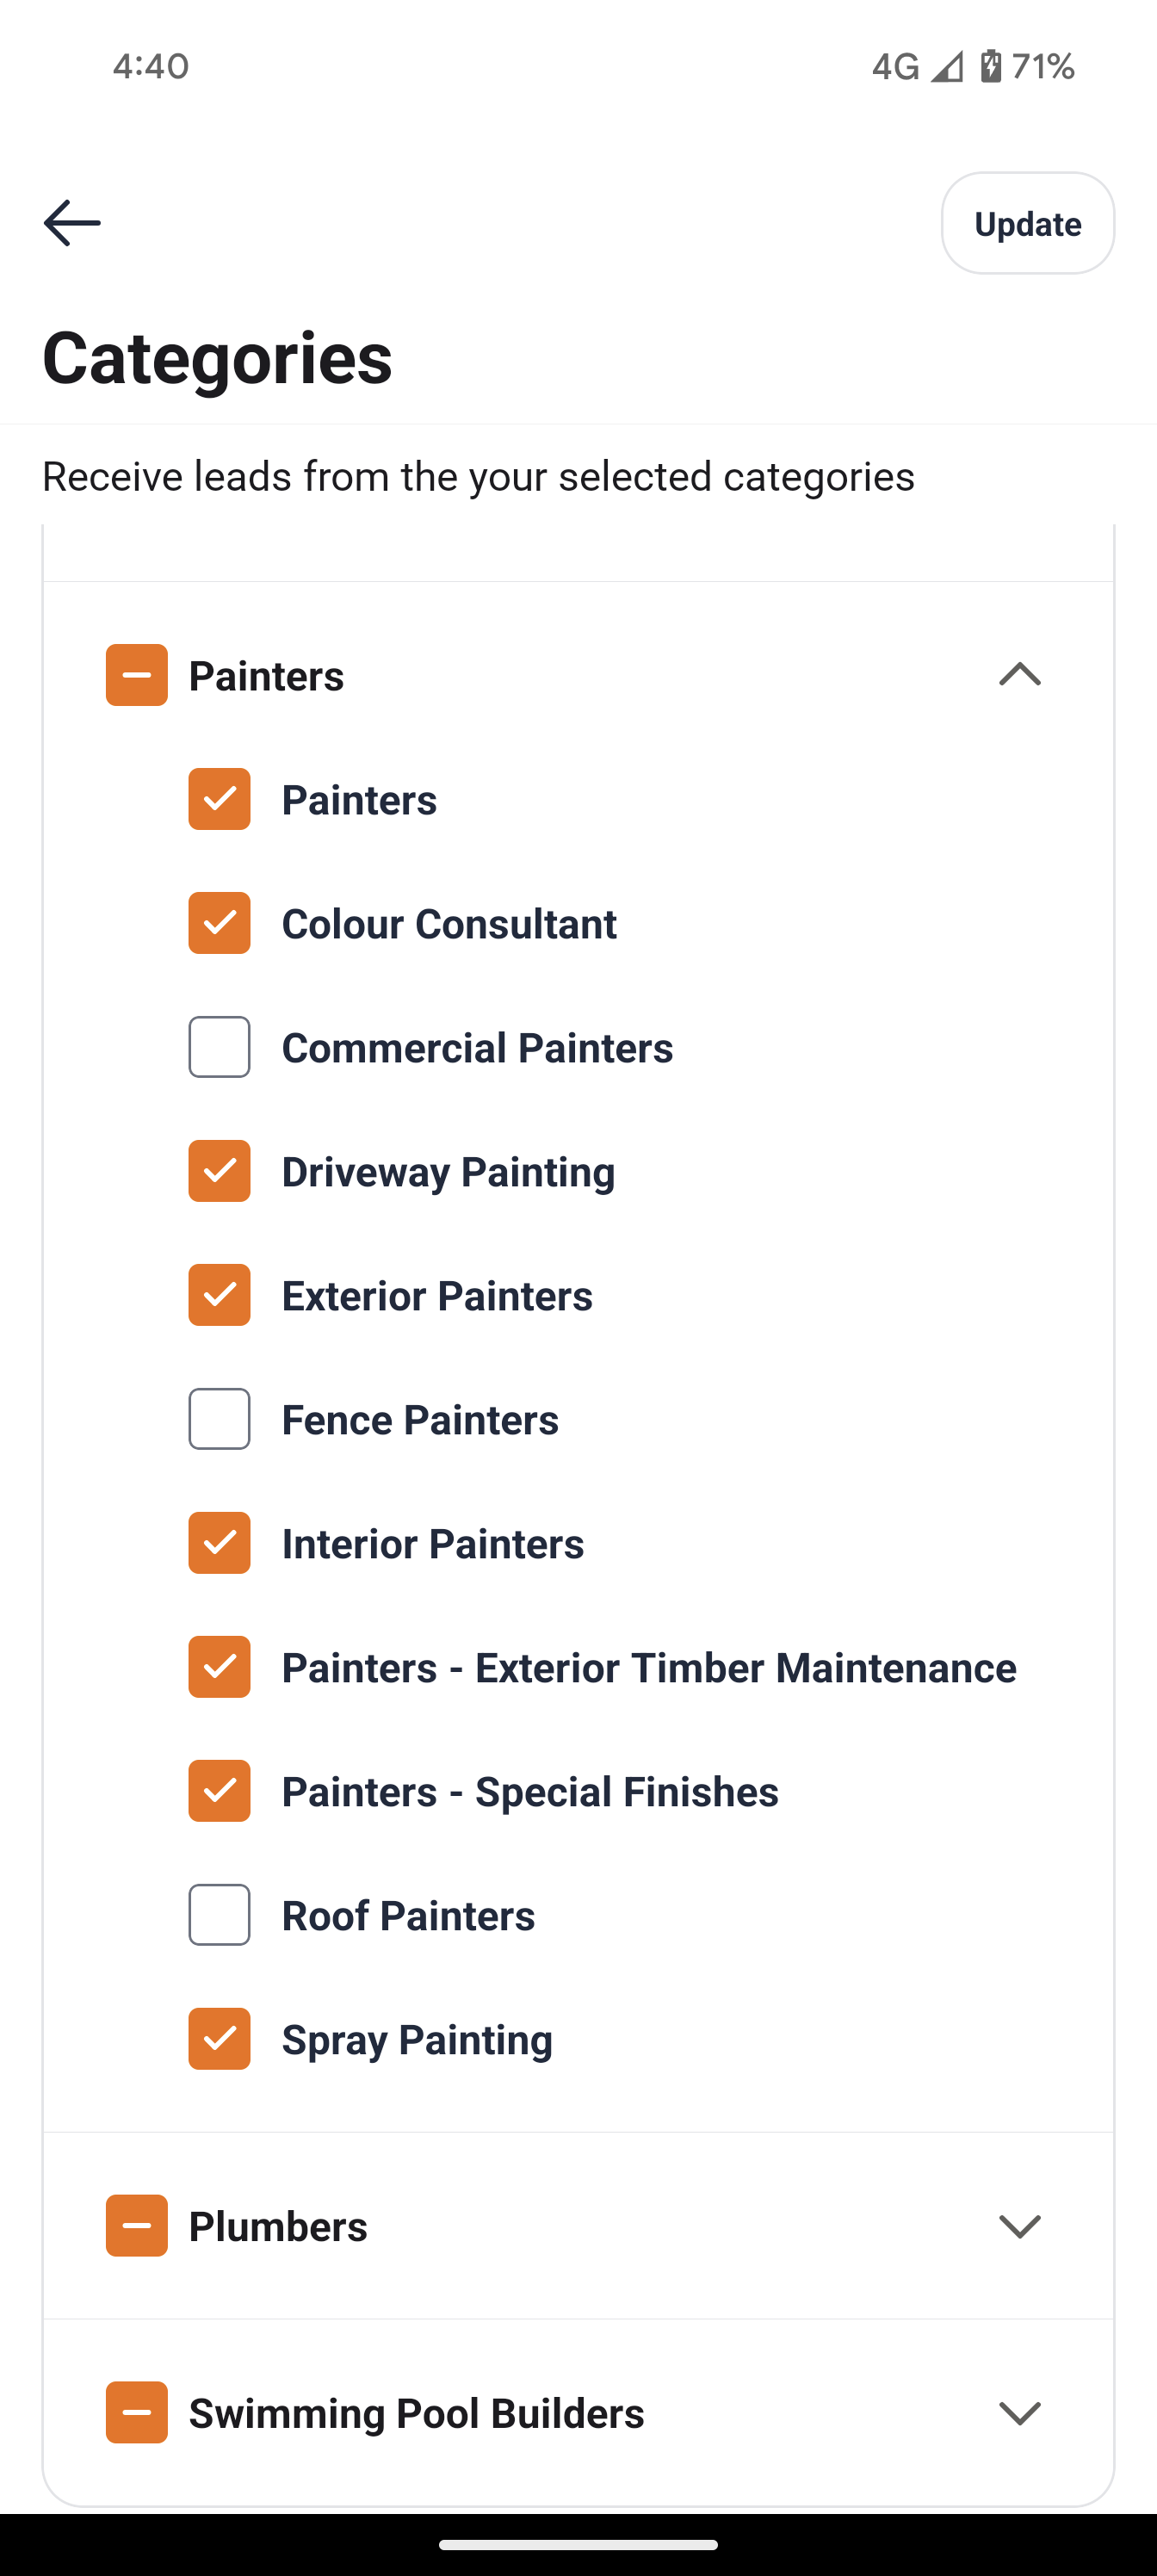Viewport: 1157px width, 2576px height.
Task: Check the Fence Painters checkbox
Action: [x=220, y=1419]
